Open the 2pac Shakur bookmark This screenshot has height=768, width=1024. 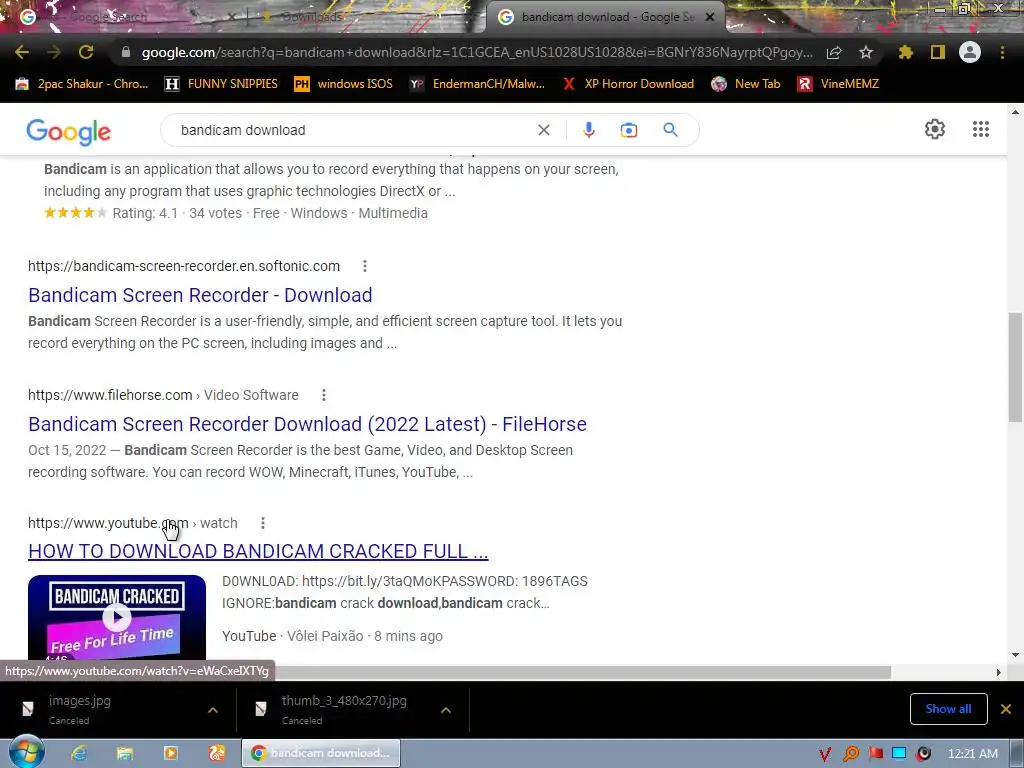click(82, 84)
